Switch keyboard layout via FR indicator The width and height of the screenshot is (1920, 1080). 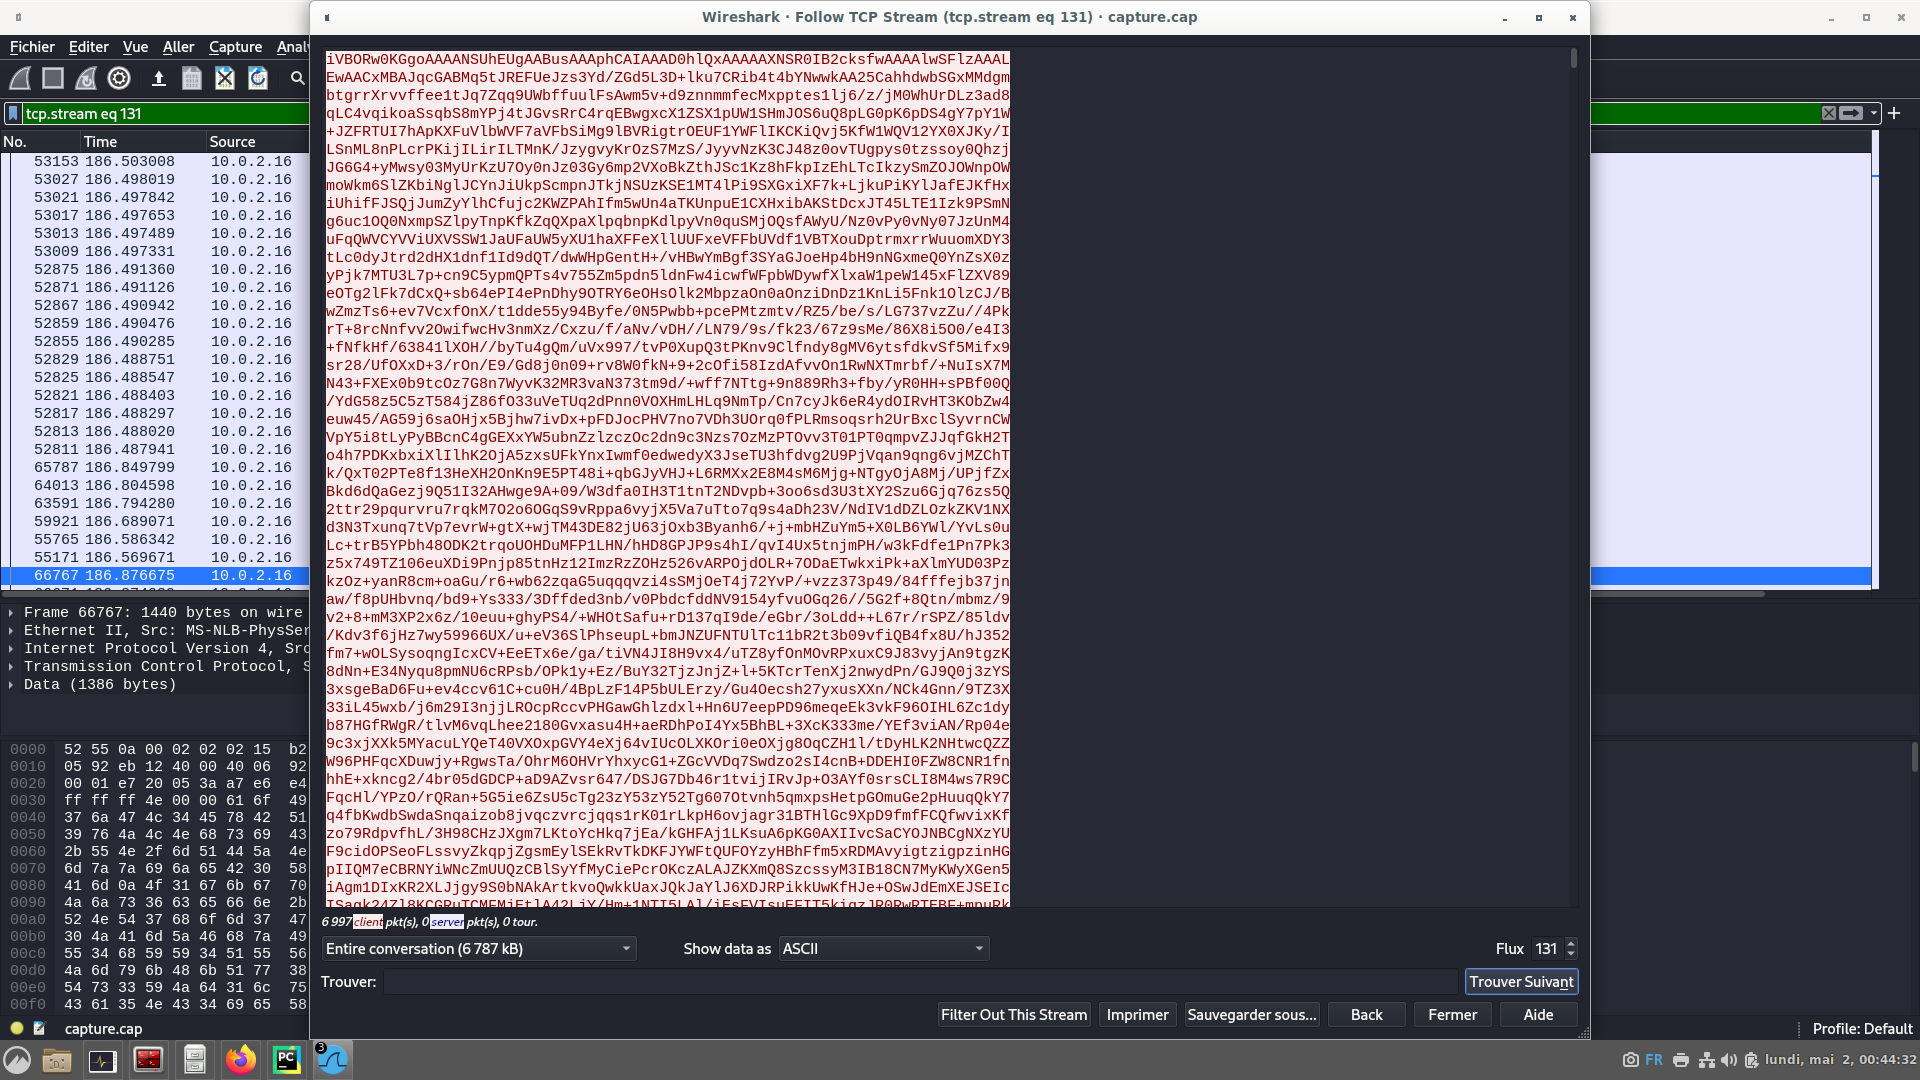click(x=1654, y=1060)
